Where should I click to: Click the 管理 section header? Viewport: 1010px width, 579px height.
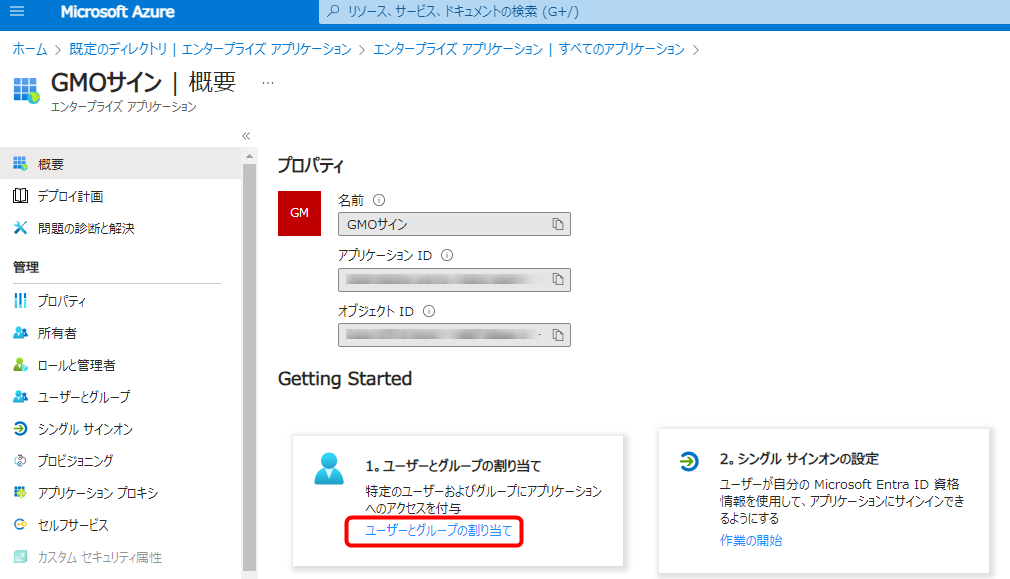26,267
